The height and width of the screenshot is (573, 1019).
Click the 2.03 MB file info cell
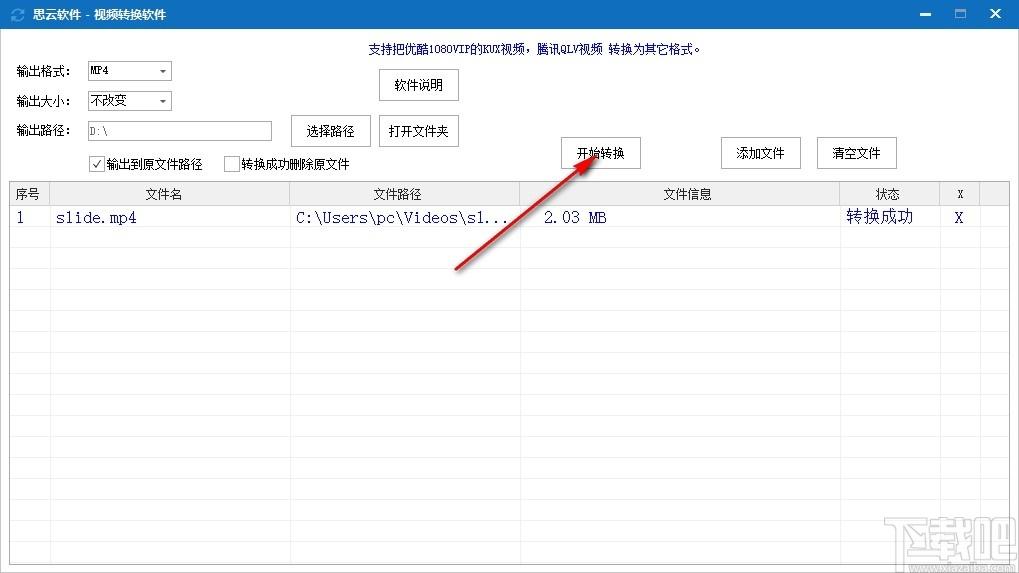680,217
